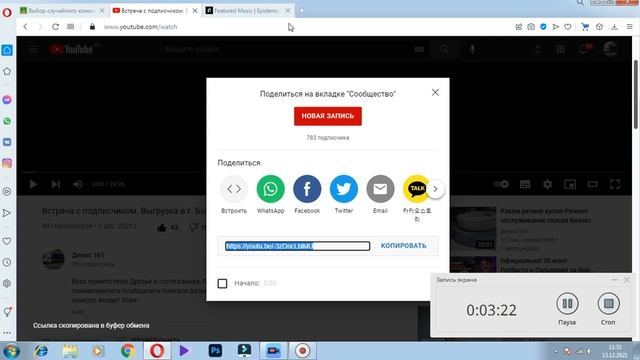Open sidebar history clock icon
640x360 pixels.
[7, 262]
